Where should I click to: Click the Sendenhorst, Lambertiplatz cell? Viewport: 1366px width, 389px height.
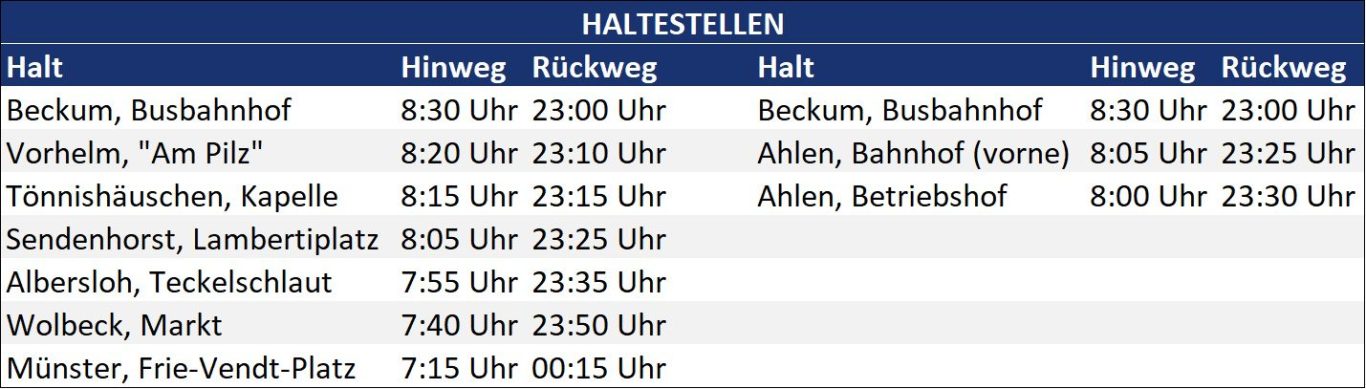192,239
